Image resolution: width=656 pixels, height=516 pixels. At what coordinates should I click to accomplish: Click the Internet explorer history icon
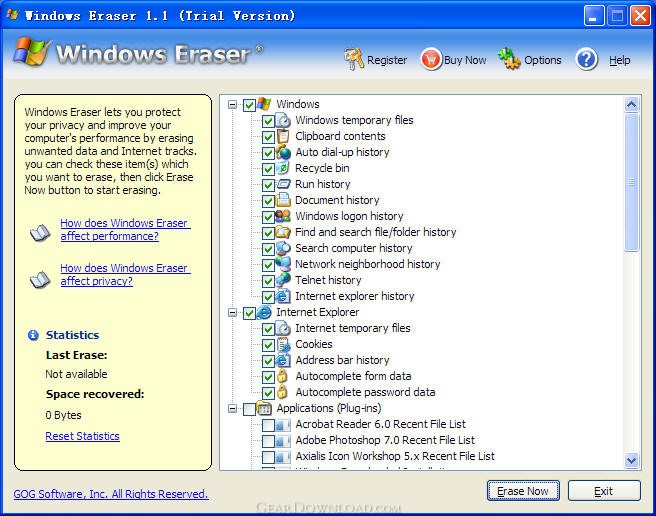pyautogui.click(x=283, y=296)
